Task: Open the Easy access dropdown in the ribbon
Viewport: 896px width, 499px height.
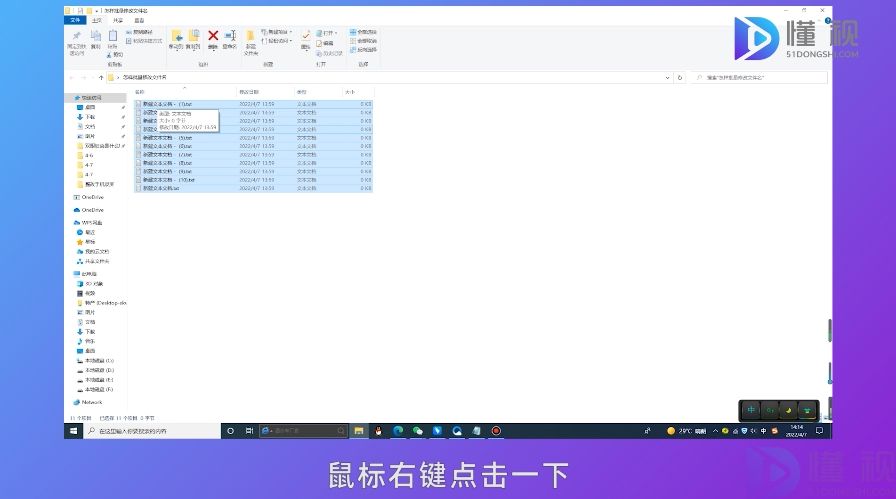Action: 277,41
